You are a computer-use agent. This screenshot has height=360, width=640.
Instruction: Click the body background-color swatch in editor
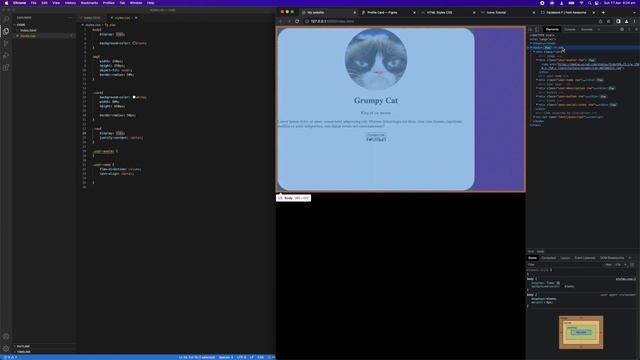pos(134,43)
